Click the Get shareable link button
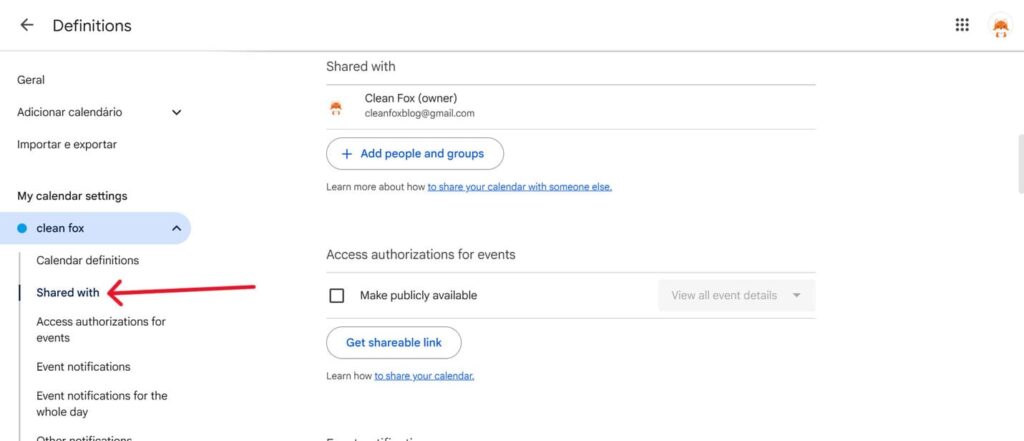The width and height of the screenshot is (1024, 441). pos(394,342)
